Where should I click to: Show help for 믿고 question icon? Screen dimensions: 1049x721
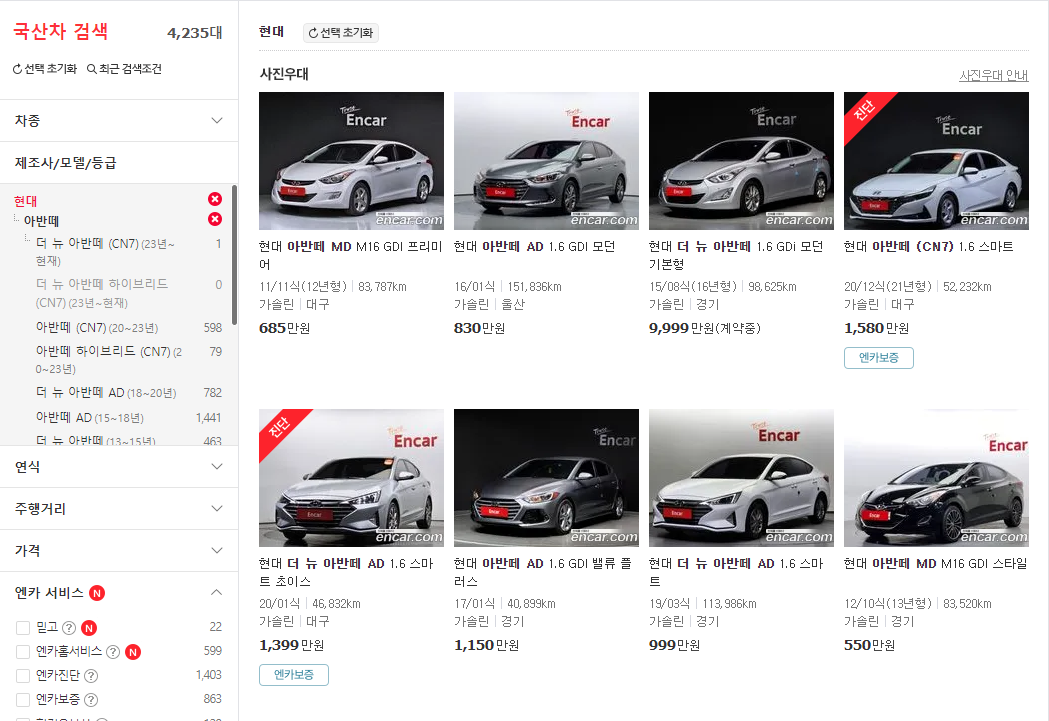69,628
